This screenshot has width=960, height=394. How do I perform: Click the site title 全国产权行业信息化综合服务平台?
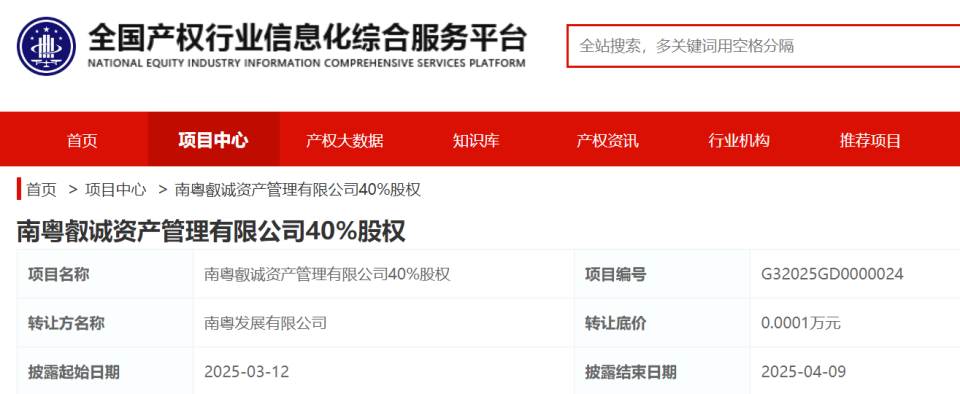click(x=307, y=39)
